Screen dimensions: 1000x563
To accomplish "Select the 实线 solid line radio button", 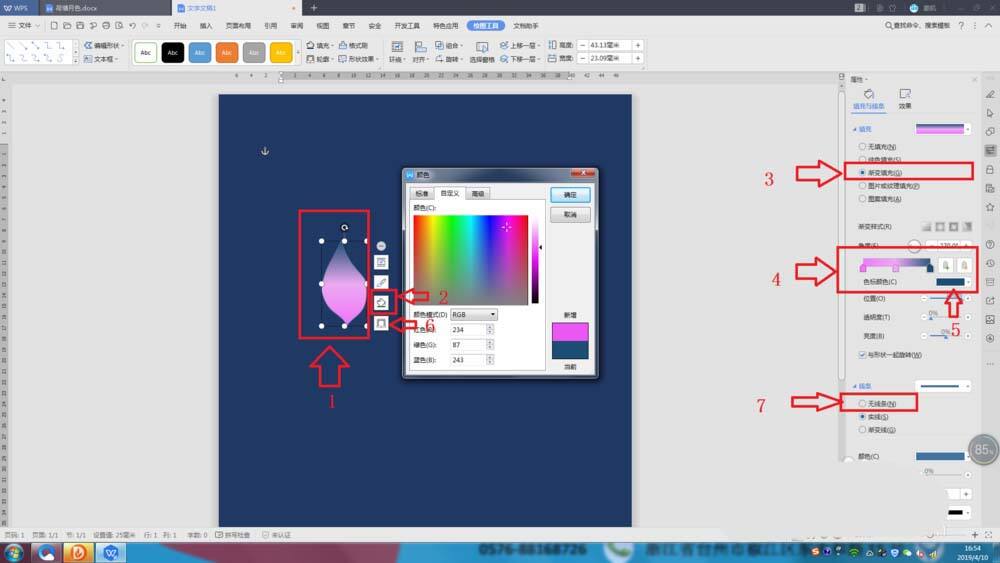I will 862,416.
